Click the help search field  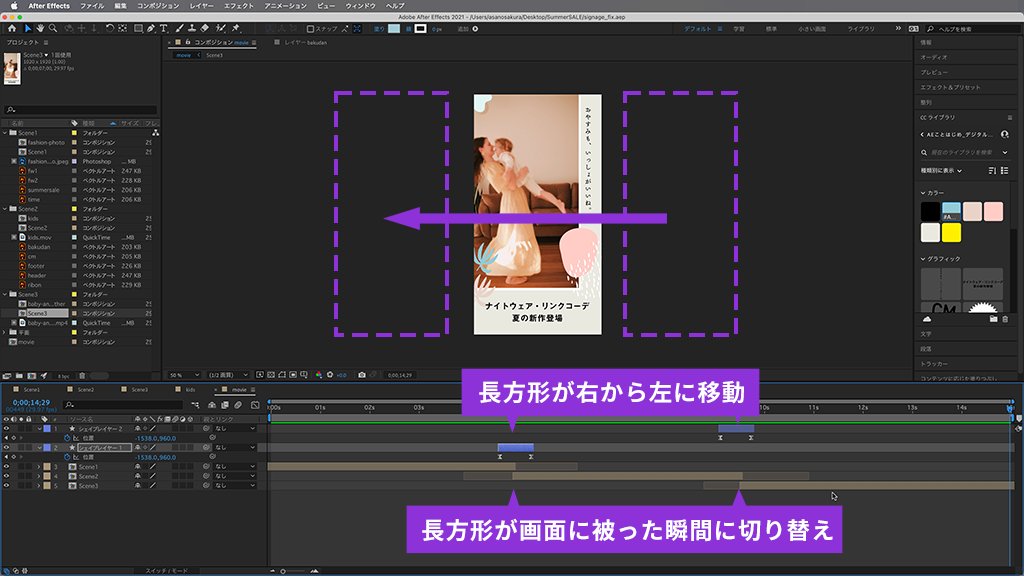[973, 29]
